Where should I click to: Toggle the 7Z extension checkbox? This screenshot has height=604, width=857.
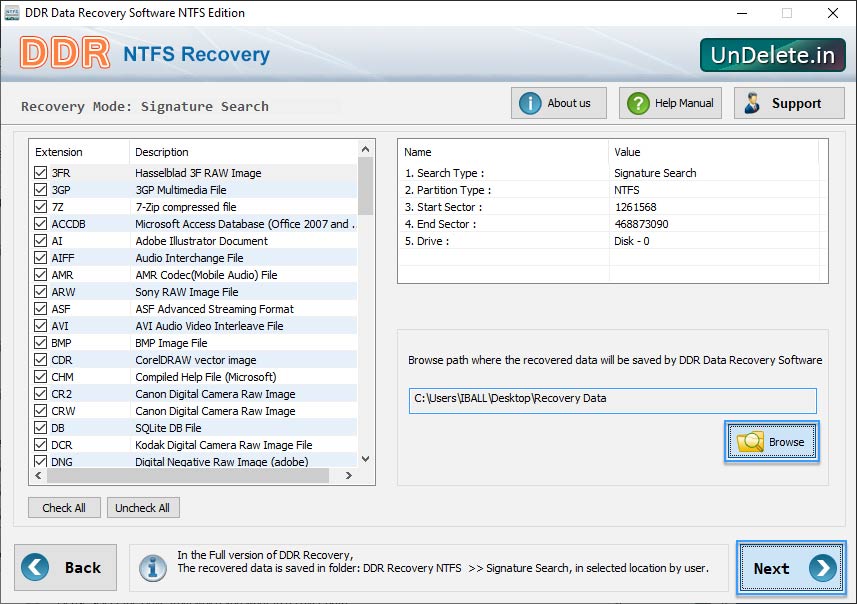coord(40,207)
